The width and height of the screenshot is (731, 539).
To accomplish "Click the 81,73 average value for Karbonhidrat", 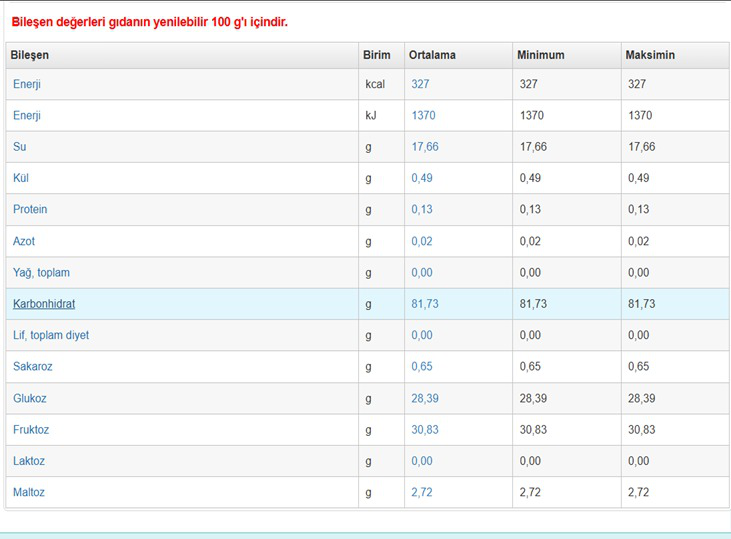I will tap(425, 304).
